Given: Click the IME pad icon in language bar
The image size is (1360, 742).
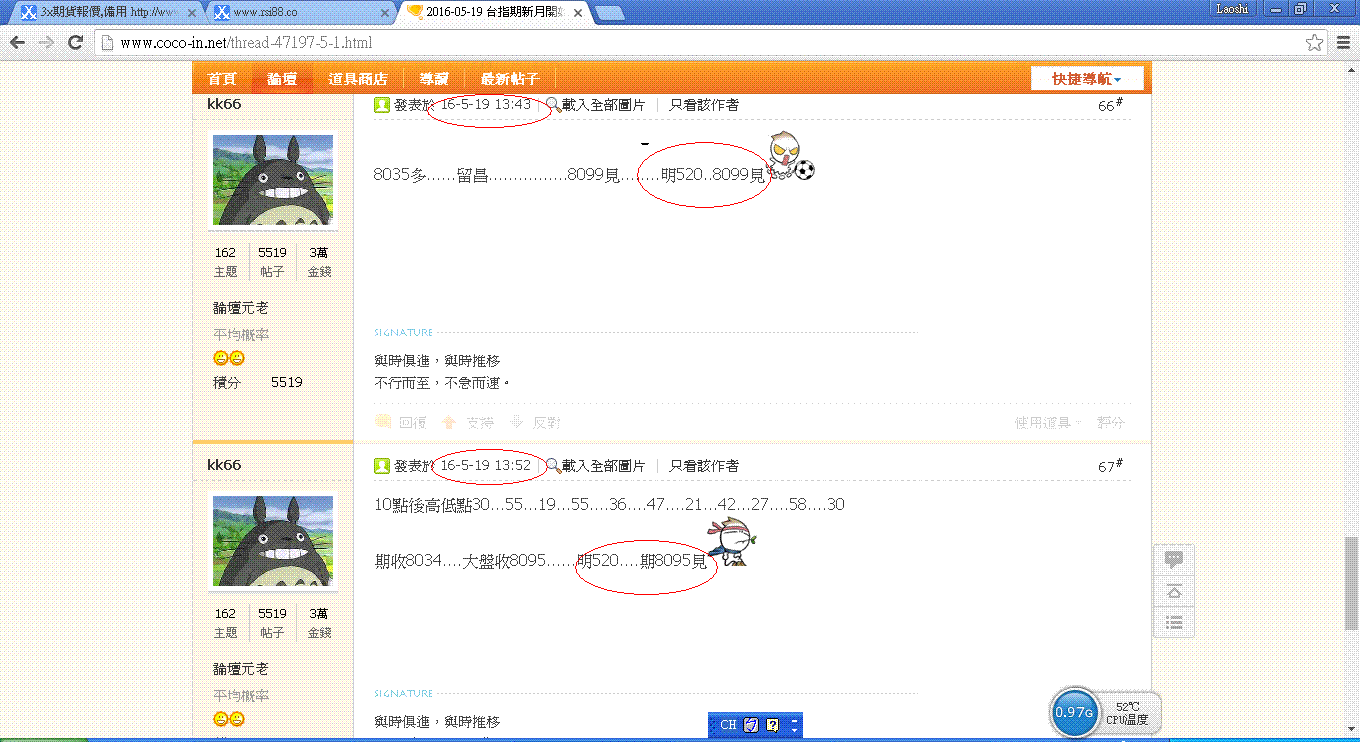Looking at the screenshot, I should [x=751, y=725].
